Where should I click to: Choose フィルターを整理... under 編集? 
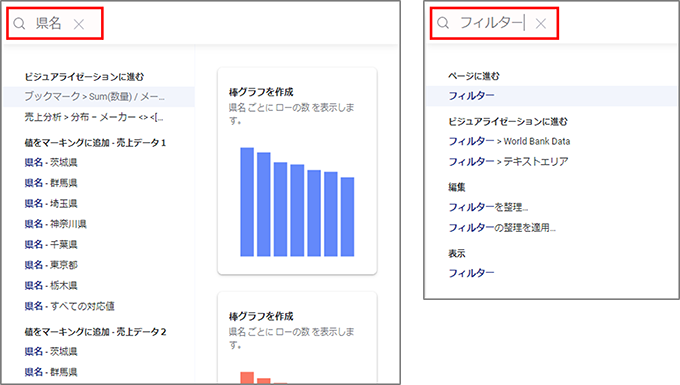tap(488, 207)
